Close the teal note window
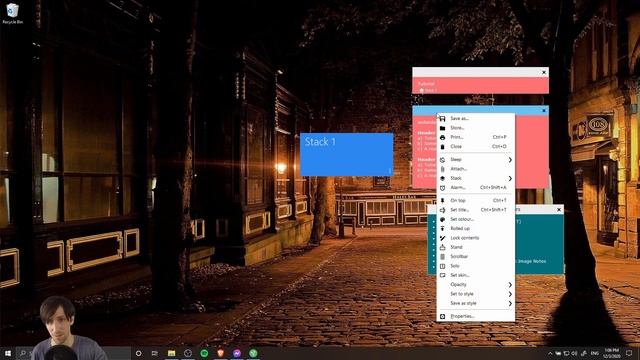Screen dimensions: 640x360 pyautogui.click(x=559, y=210)
